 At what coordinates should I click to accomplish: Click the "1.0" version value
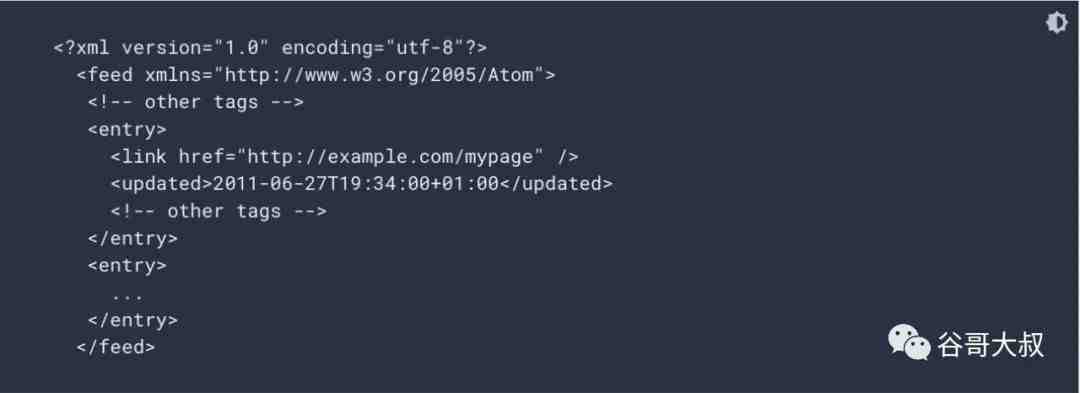click(242, 47)
